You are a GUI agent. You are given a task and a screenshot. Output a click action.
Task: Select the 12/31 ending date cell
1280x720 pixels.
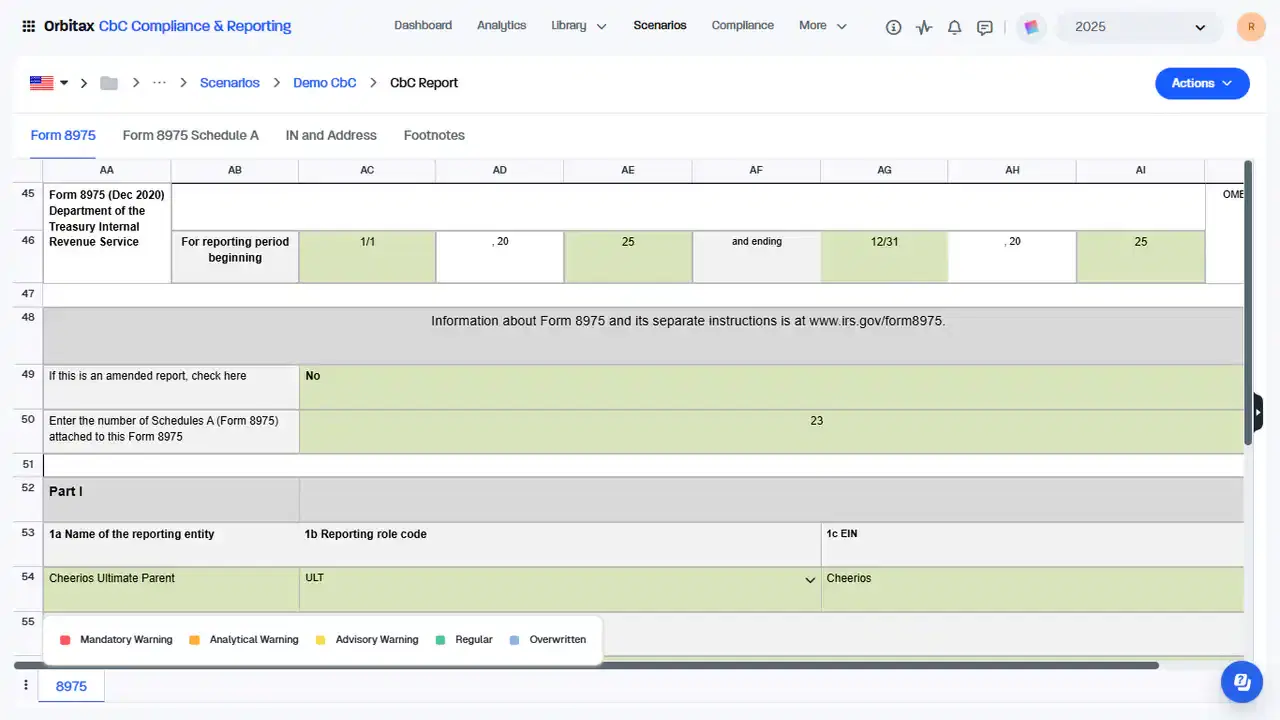(884, 257)
